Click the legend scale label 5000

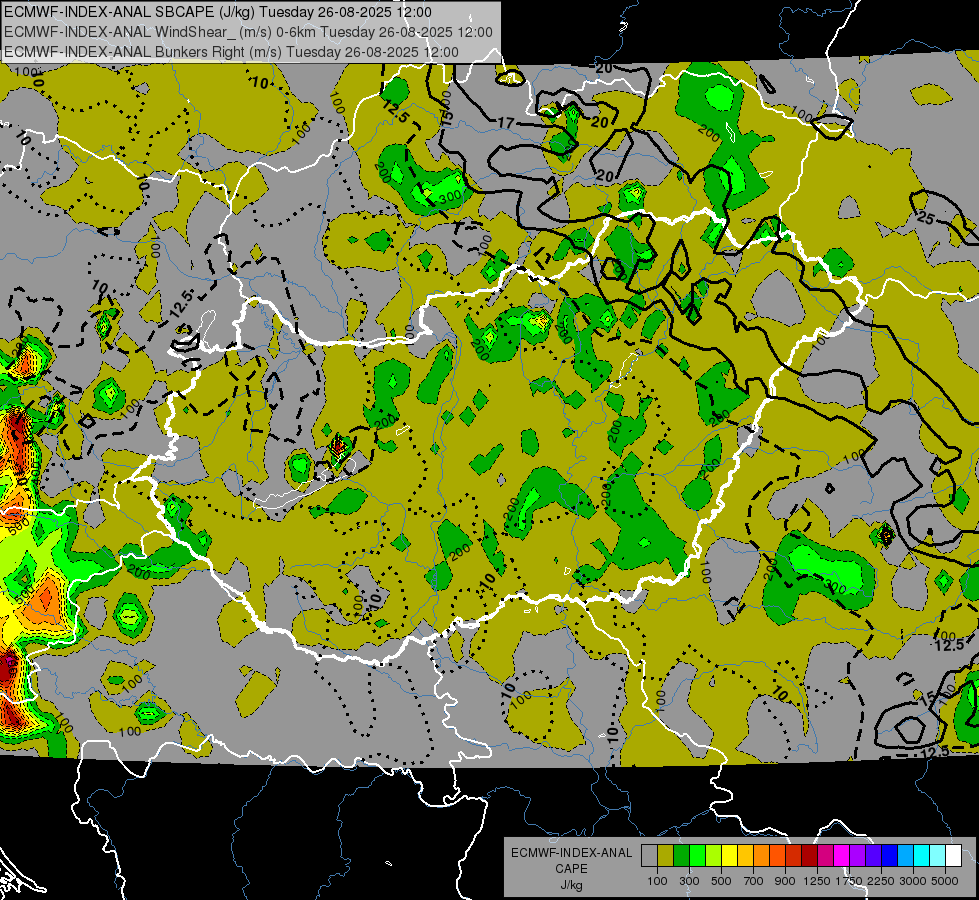click(945, 881)
